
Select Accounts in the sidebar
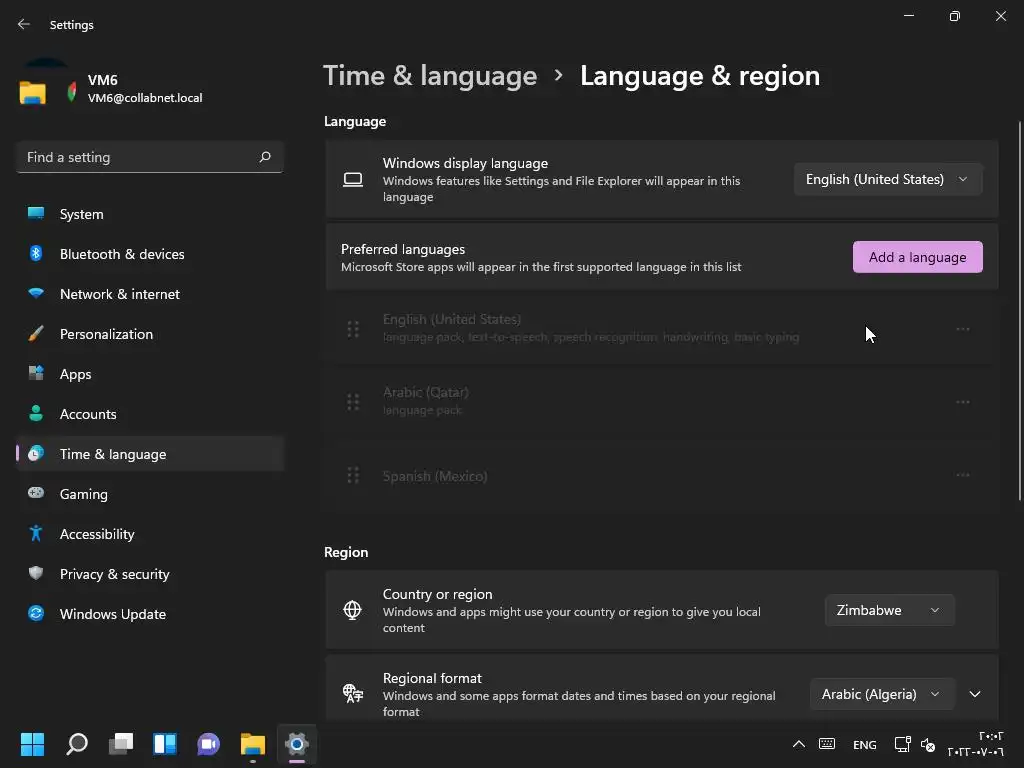[150, 414]
